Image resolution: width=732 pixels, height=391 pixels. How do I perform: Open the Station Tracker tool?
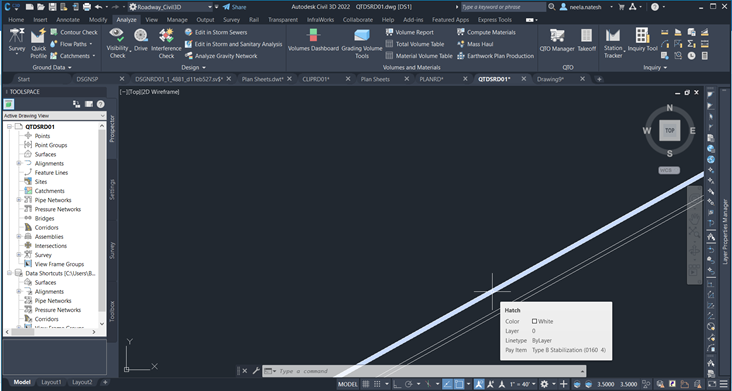[613, 43]
